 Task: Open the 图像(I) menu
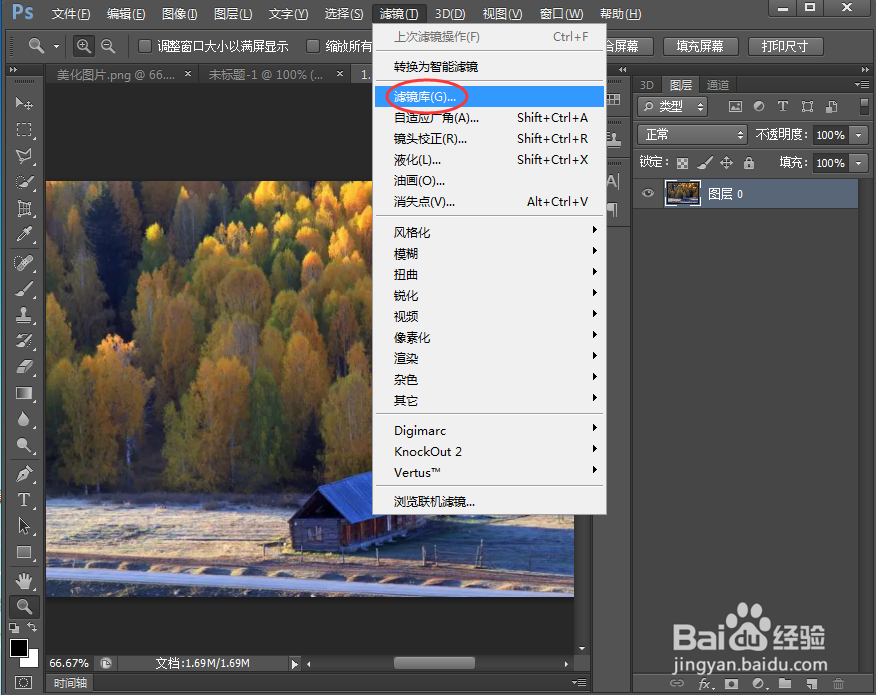point(179,13)
